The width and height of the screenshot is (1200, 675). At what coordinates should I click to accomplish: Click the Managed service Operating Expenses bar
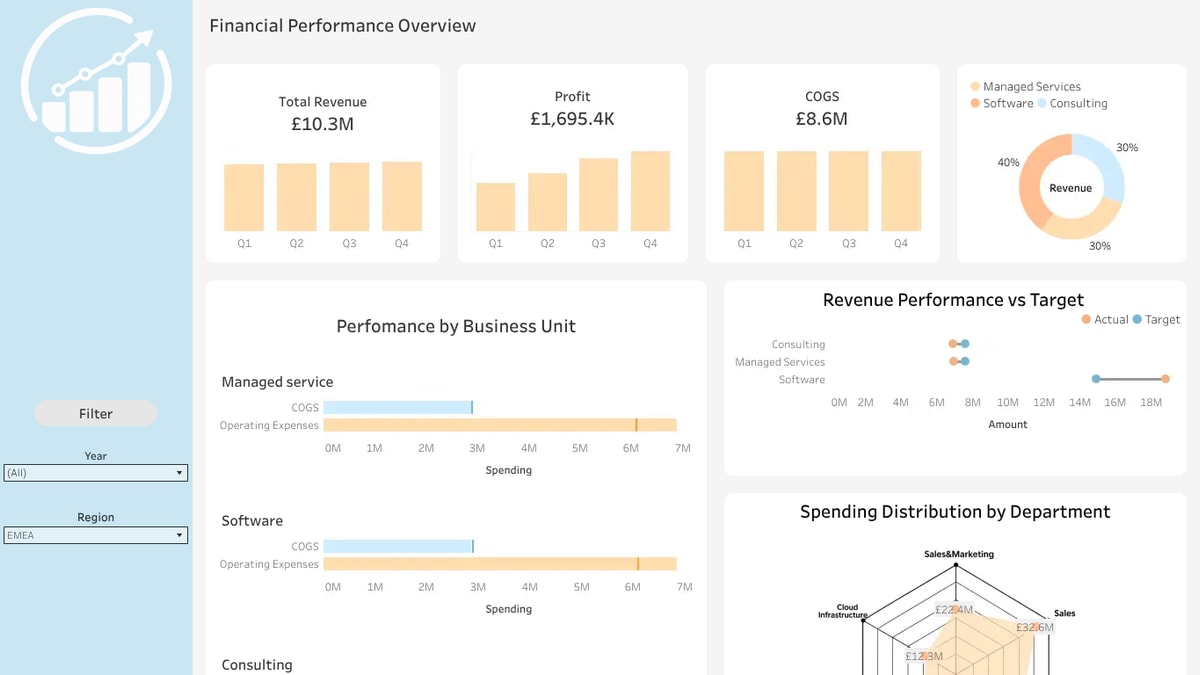pyautogui.click(x=500, y=425)
